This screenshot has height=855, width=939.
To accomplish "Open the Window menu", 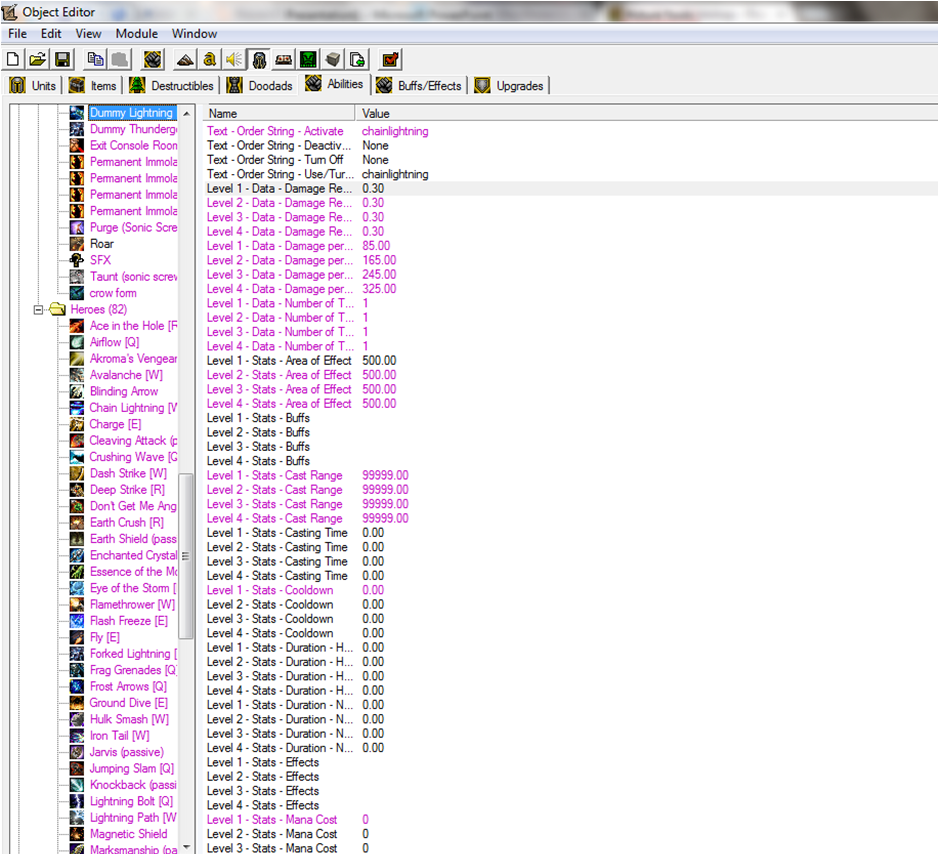I will pyautogui.click(x=194, y=34).
